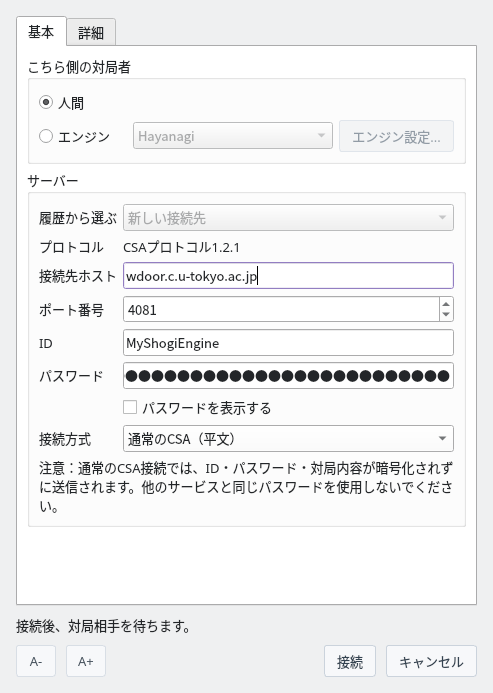Decrease font size with A- button

tap(36, 661)
